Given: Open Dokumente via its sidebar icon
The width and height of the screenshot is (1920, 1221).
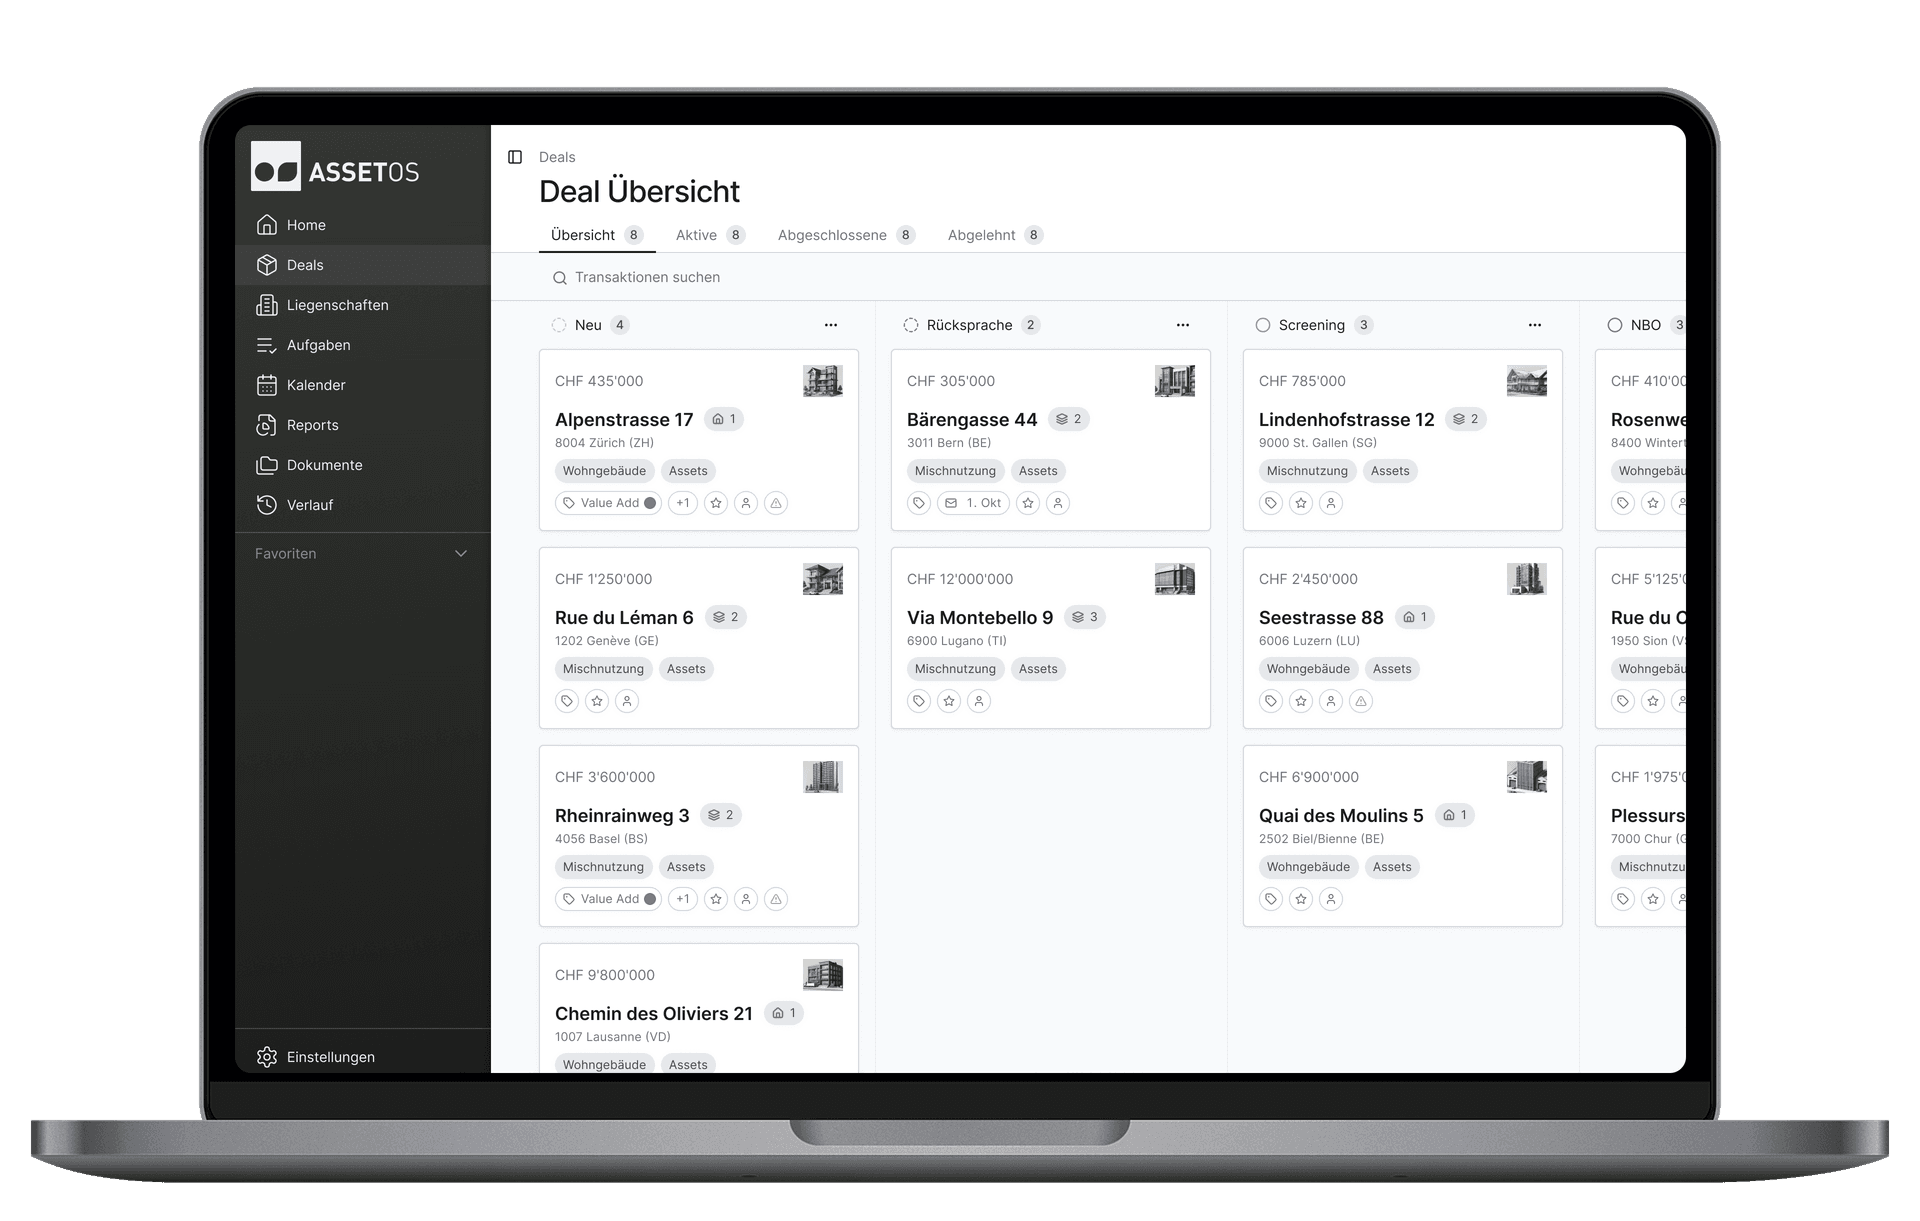Looking at the screenshot, I should pos(266,465).
